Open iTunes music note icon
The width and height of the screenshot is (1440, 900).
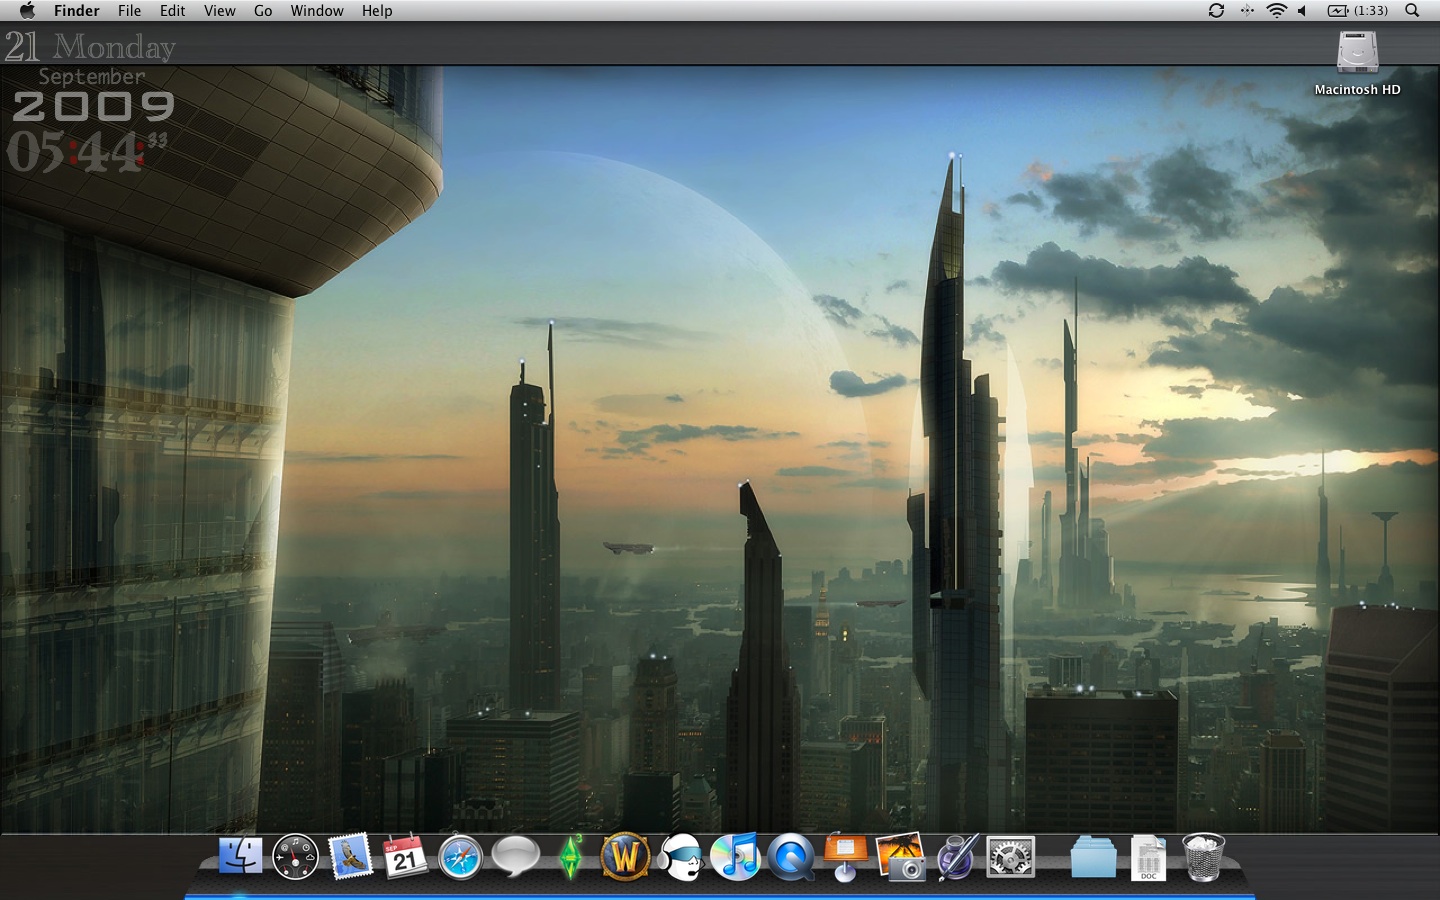pos(736,857)
